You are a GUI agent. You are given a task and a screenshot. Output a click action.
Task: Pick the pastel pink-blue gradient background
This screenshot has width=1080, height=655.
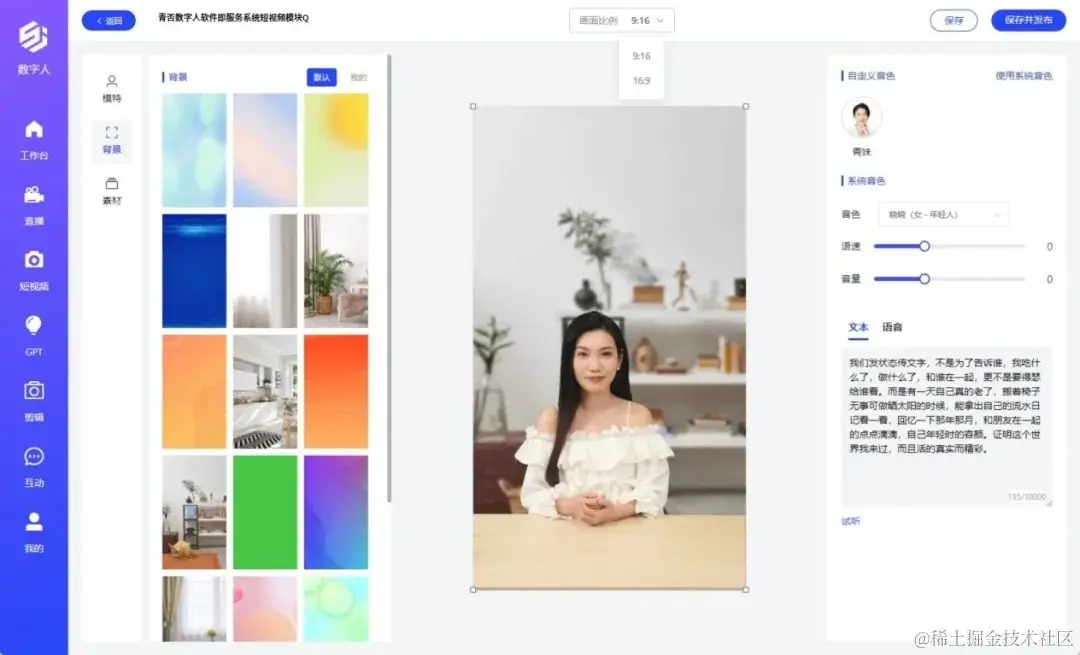[x=265, y=150]
